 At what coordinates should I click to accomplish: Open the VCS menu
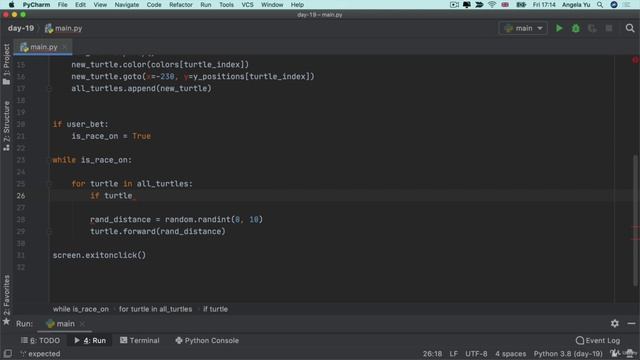(247, 5)
